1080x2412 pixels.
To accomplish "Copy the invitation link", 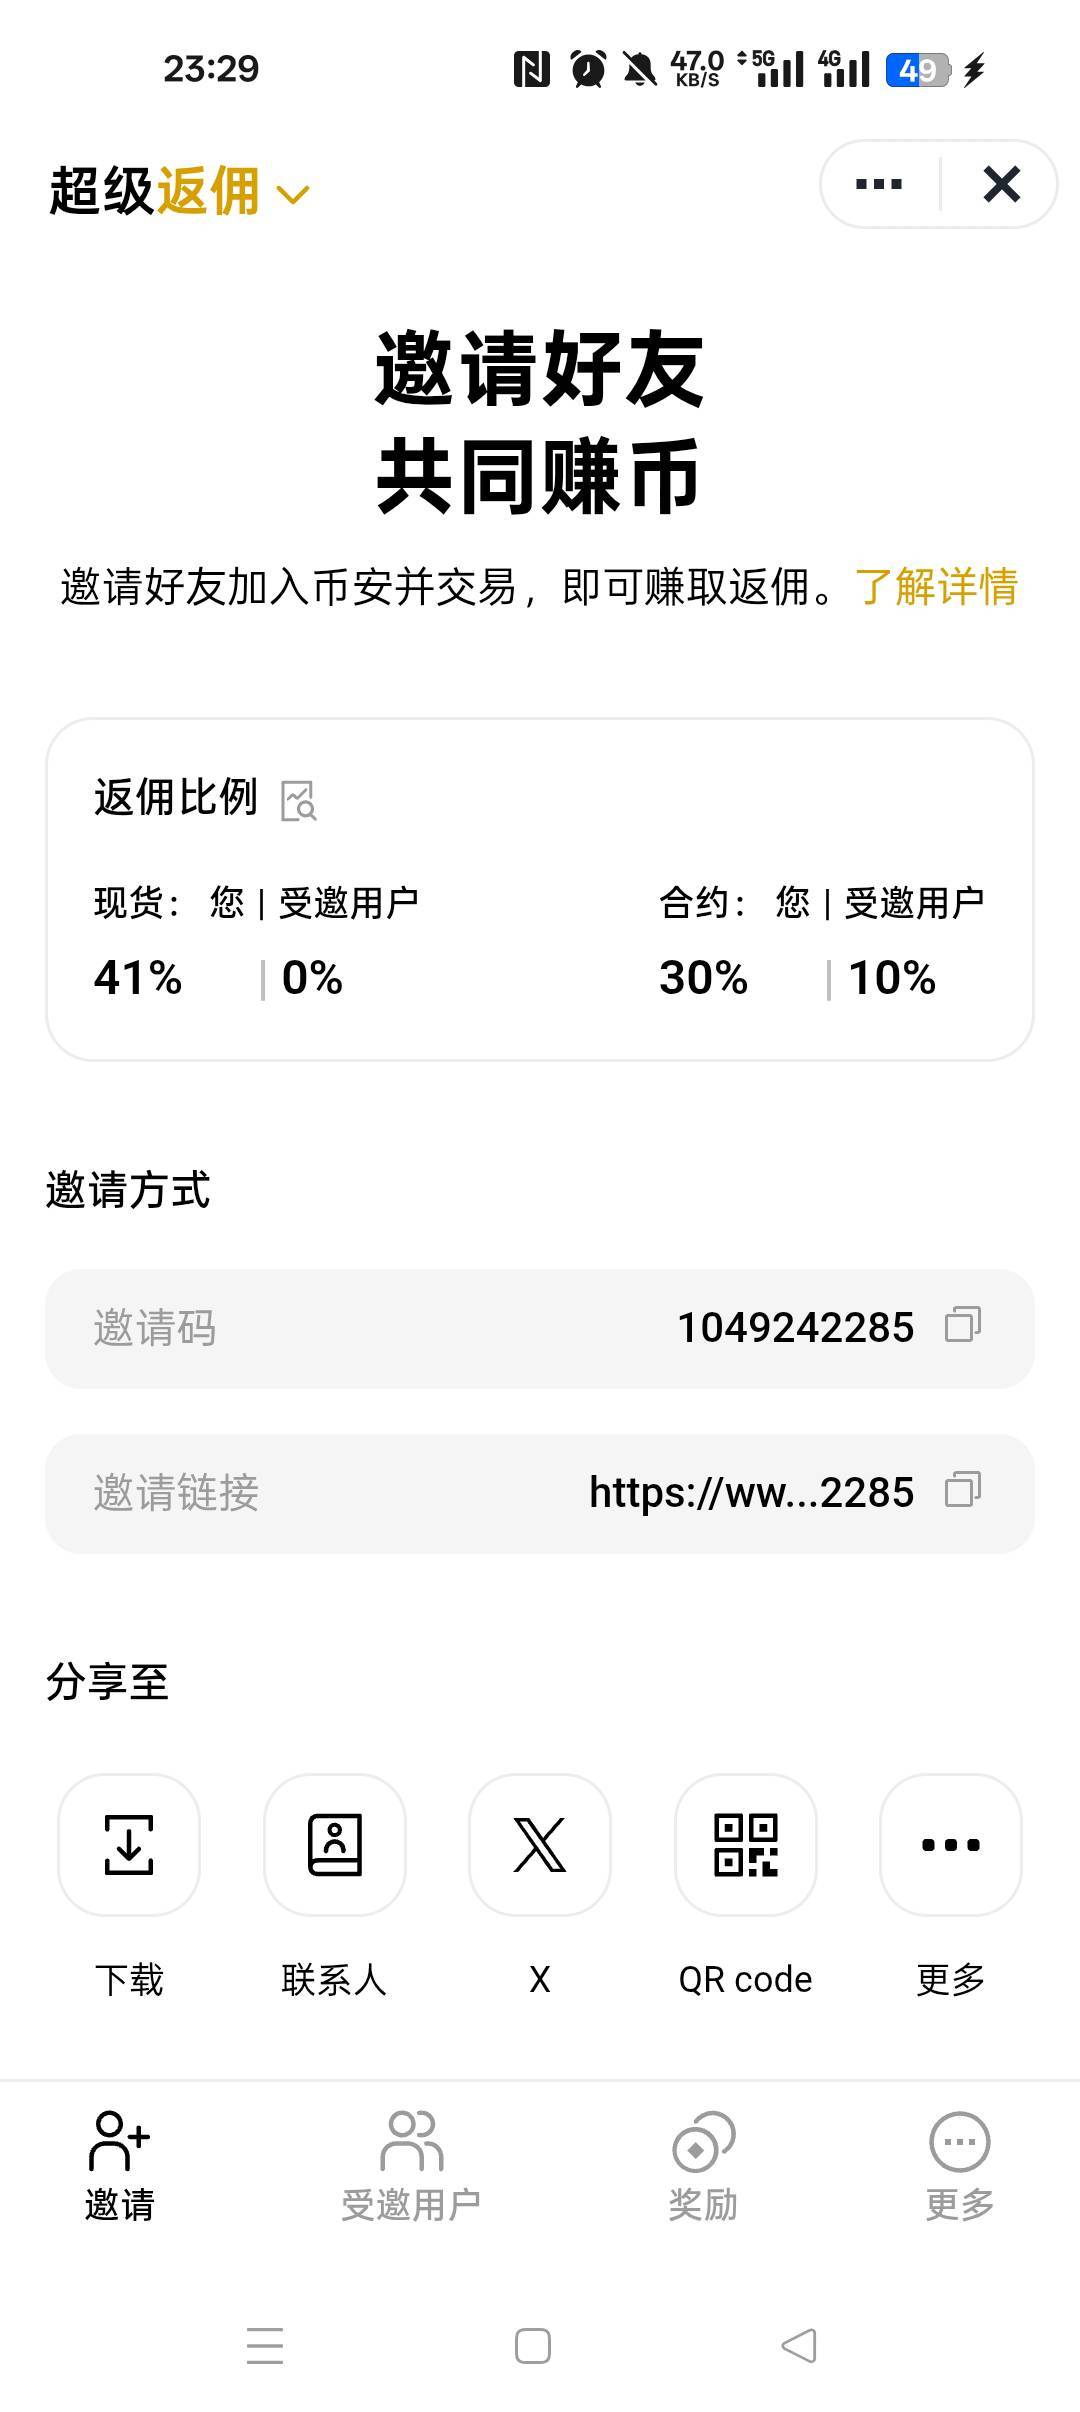I will coord(963,1490).
